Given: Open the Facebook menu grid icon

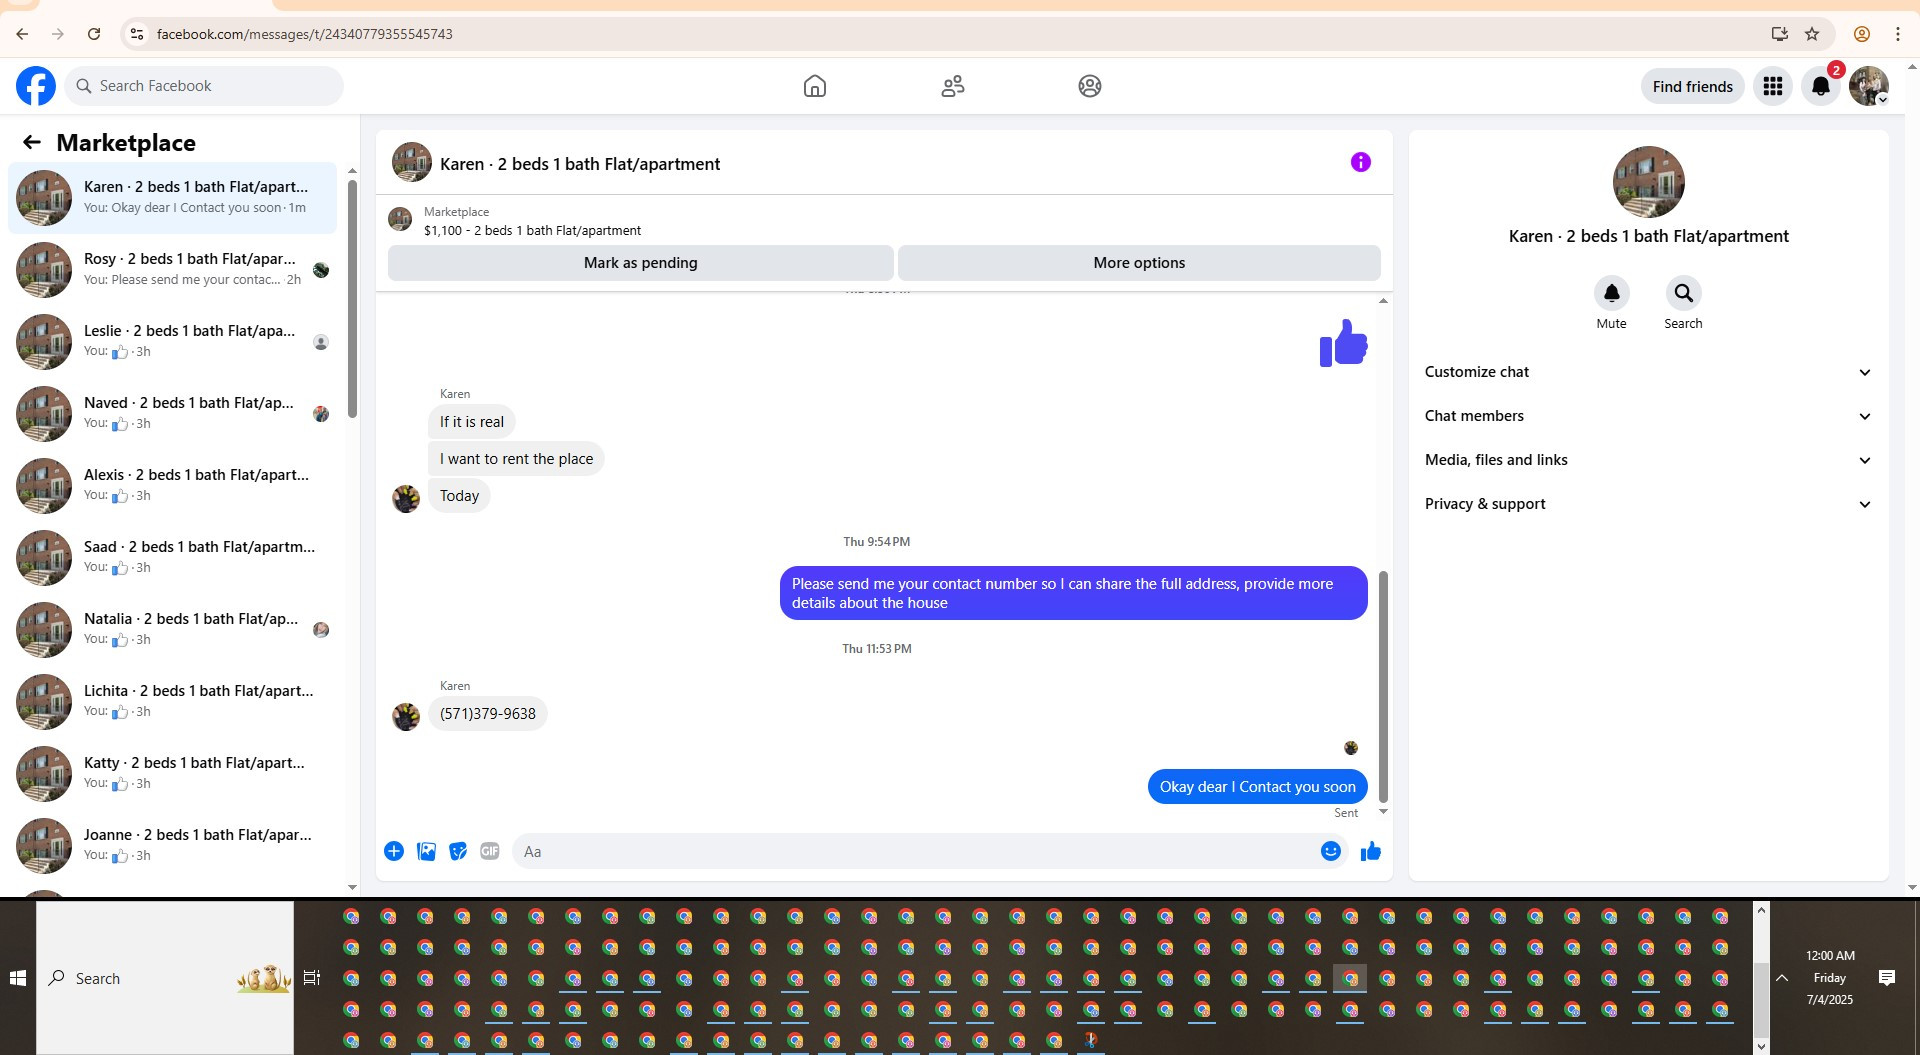Looking at the screenshot, I should pos(1773,86).
